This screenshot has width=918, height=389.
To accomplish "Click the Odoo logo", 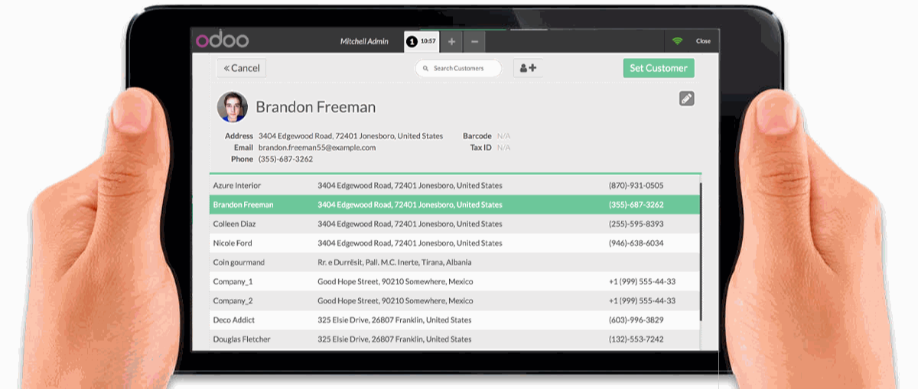I will (x=222, y=40).
